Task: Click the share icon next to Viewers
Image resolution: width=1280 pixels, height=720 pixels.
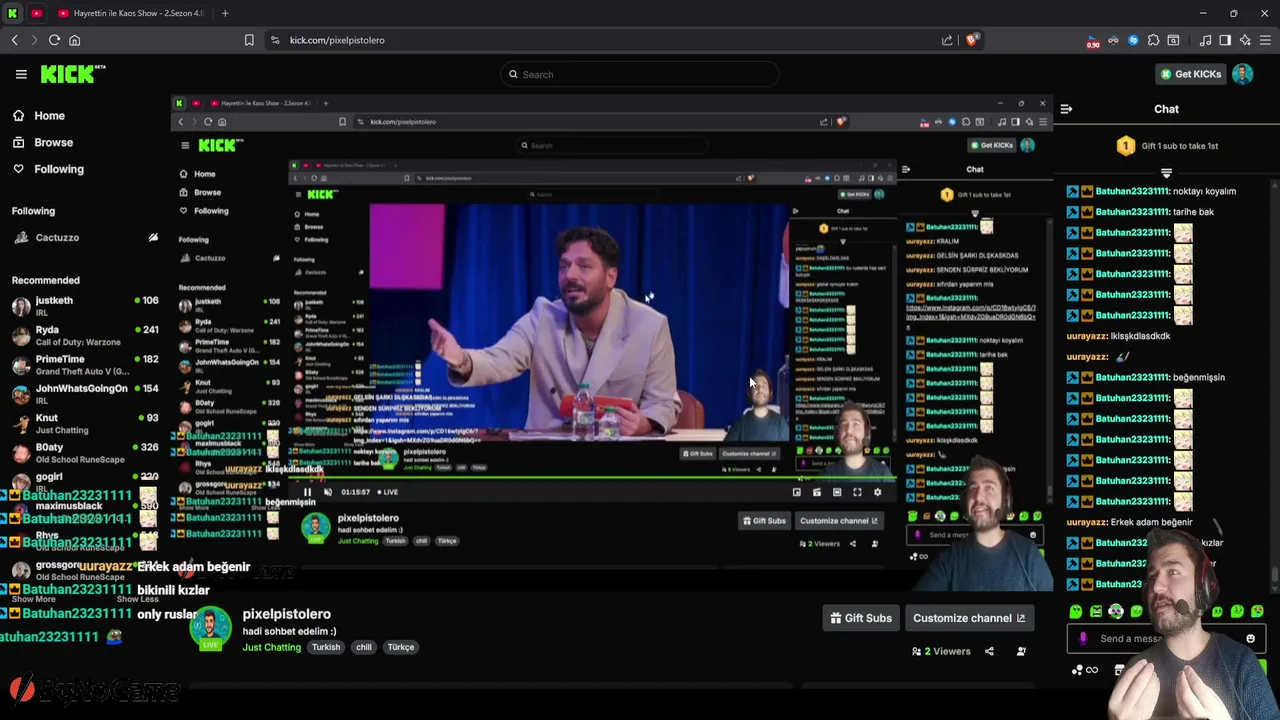Action: point(989,651)
